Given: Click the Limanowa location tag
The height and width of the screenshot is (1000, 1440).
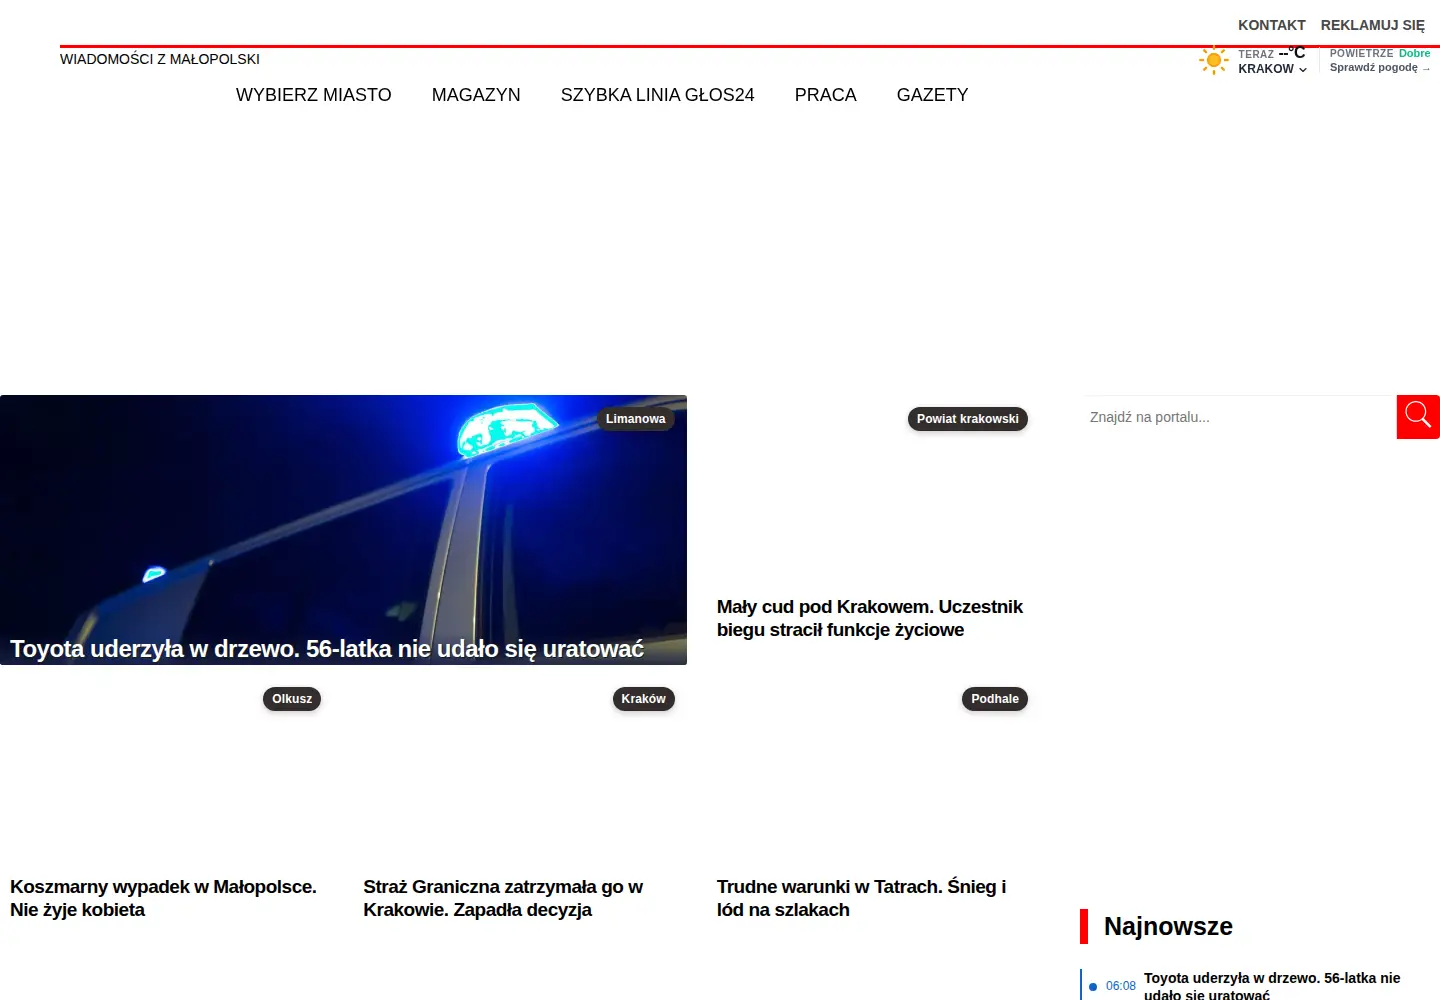Looking at the screenshot, I should tap(635, 419).
